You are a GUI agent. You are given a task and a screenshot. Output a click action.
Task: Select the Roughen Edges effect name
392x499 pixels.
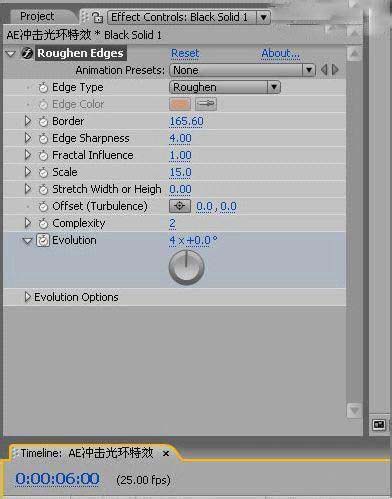point(80,53)
